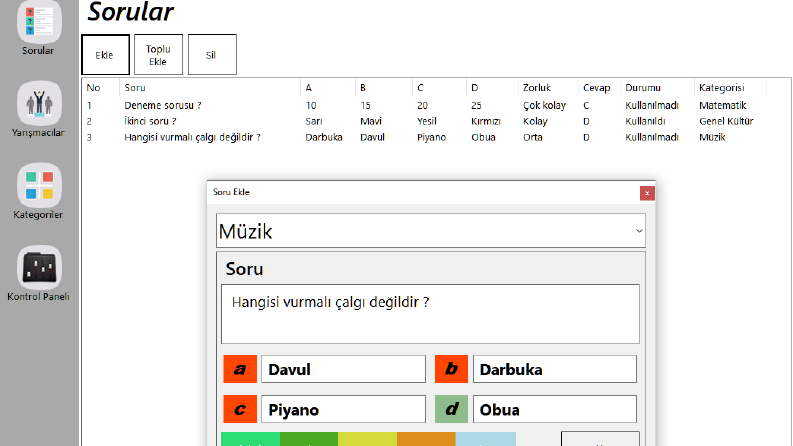Pick the dark green difficulty swatch
The height and width of the screenshot is (446, 793).
(x=309, y=439)
